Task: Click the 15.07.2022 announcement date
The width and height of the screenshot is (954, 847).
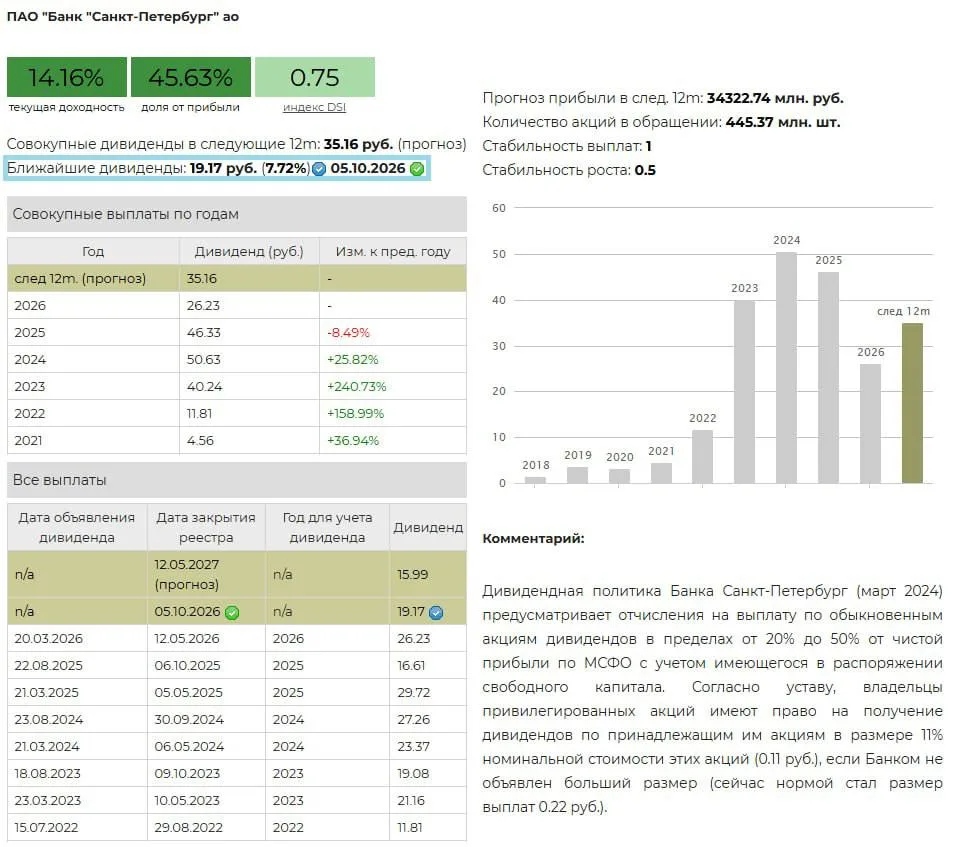Action: [x=46, y=828]
